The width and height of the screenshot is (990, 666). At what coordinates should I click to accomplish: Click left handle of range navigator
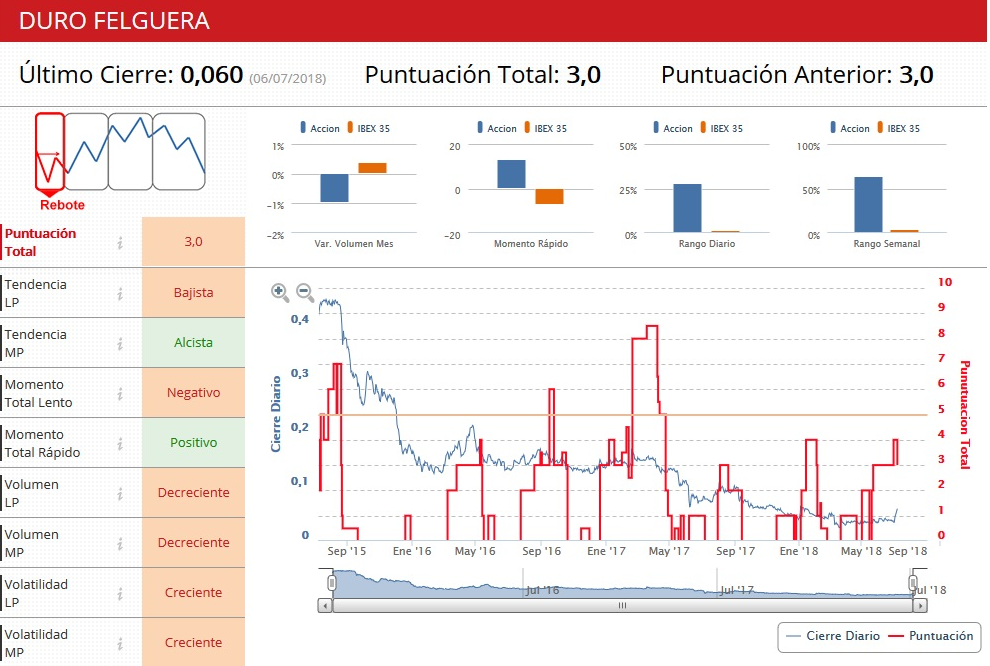(x=332, y=583)
